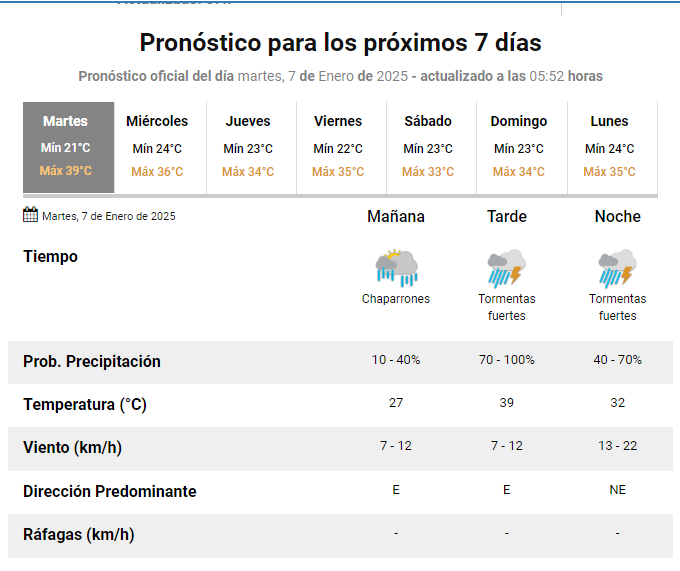The image size is (680, 571).
Task: Select the Martes forecast tab
Action: (x=66, y=146)
